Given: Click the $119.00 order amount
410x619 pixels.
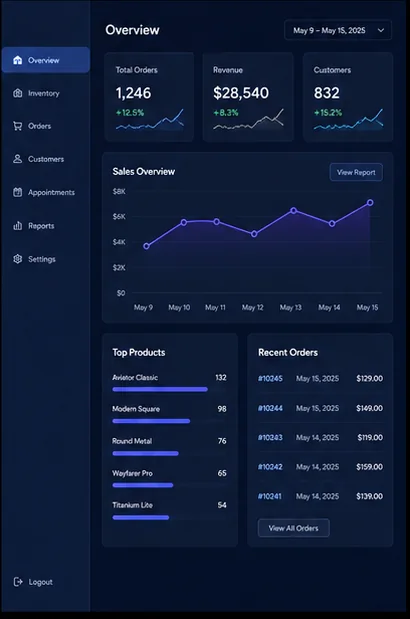Looking at the screenshot, I should point(370,437).
